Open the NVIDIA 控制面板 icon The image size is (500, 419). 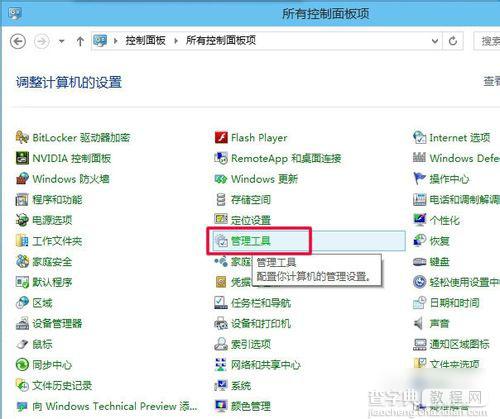click(22, 158)
